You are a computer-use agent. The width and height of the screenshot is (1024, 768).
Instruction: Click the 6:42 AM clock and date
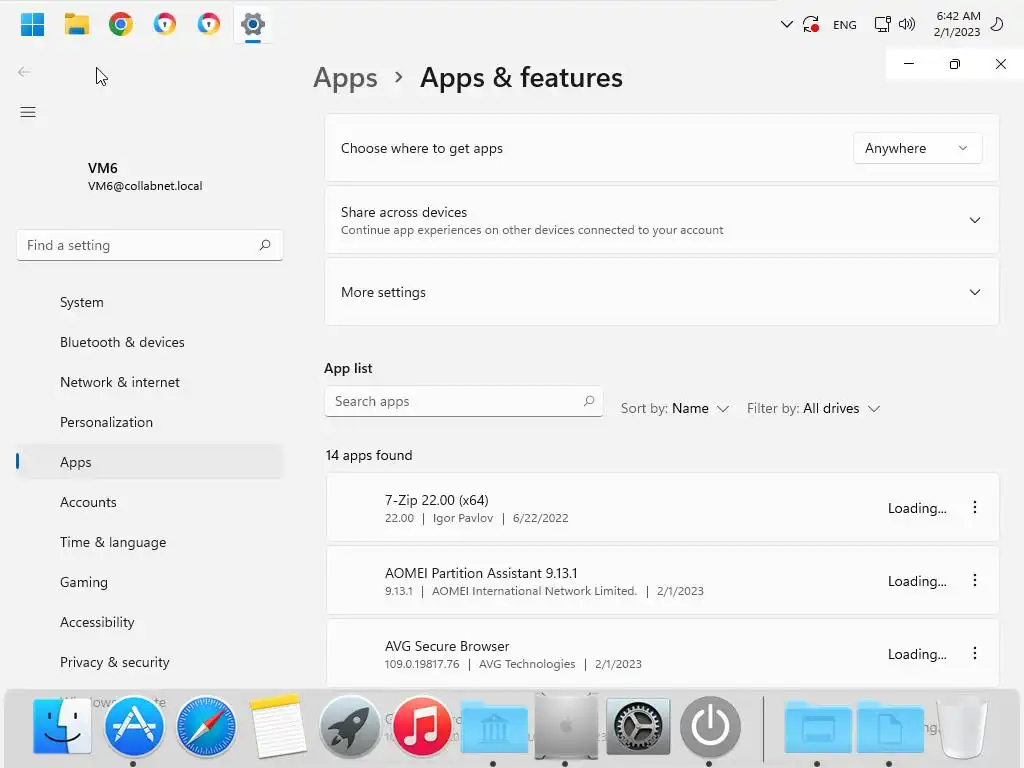(957, 24)
